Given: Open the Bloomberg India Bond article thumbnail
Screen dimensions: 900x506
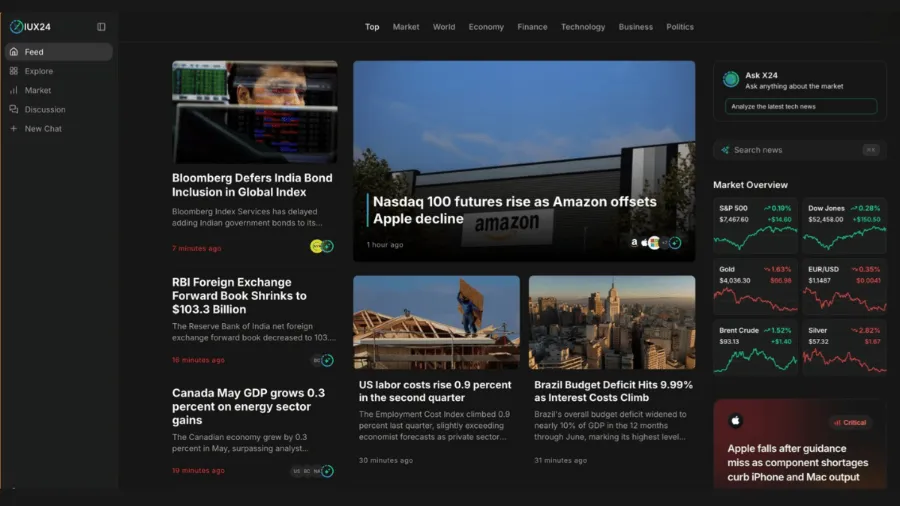Looking at the screenshot, I should click(255, 112).
